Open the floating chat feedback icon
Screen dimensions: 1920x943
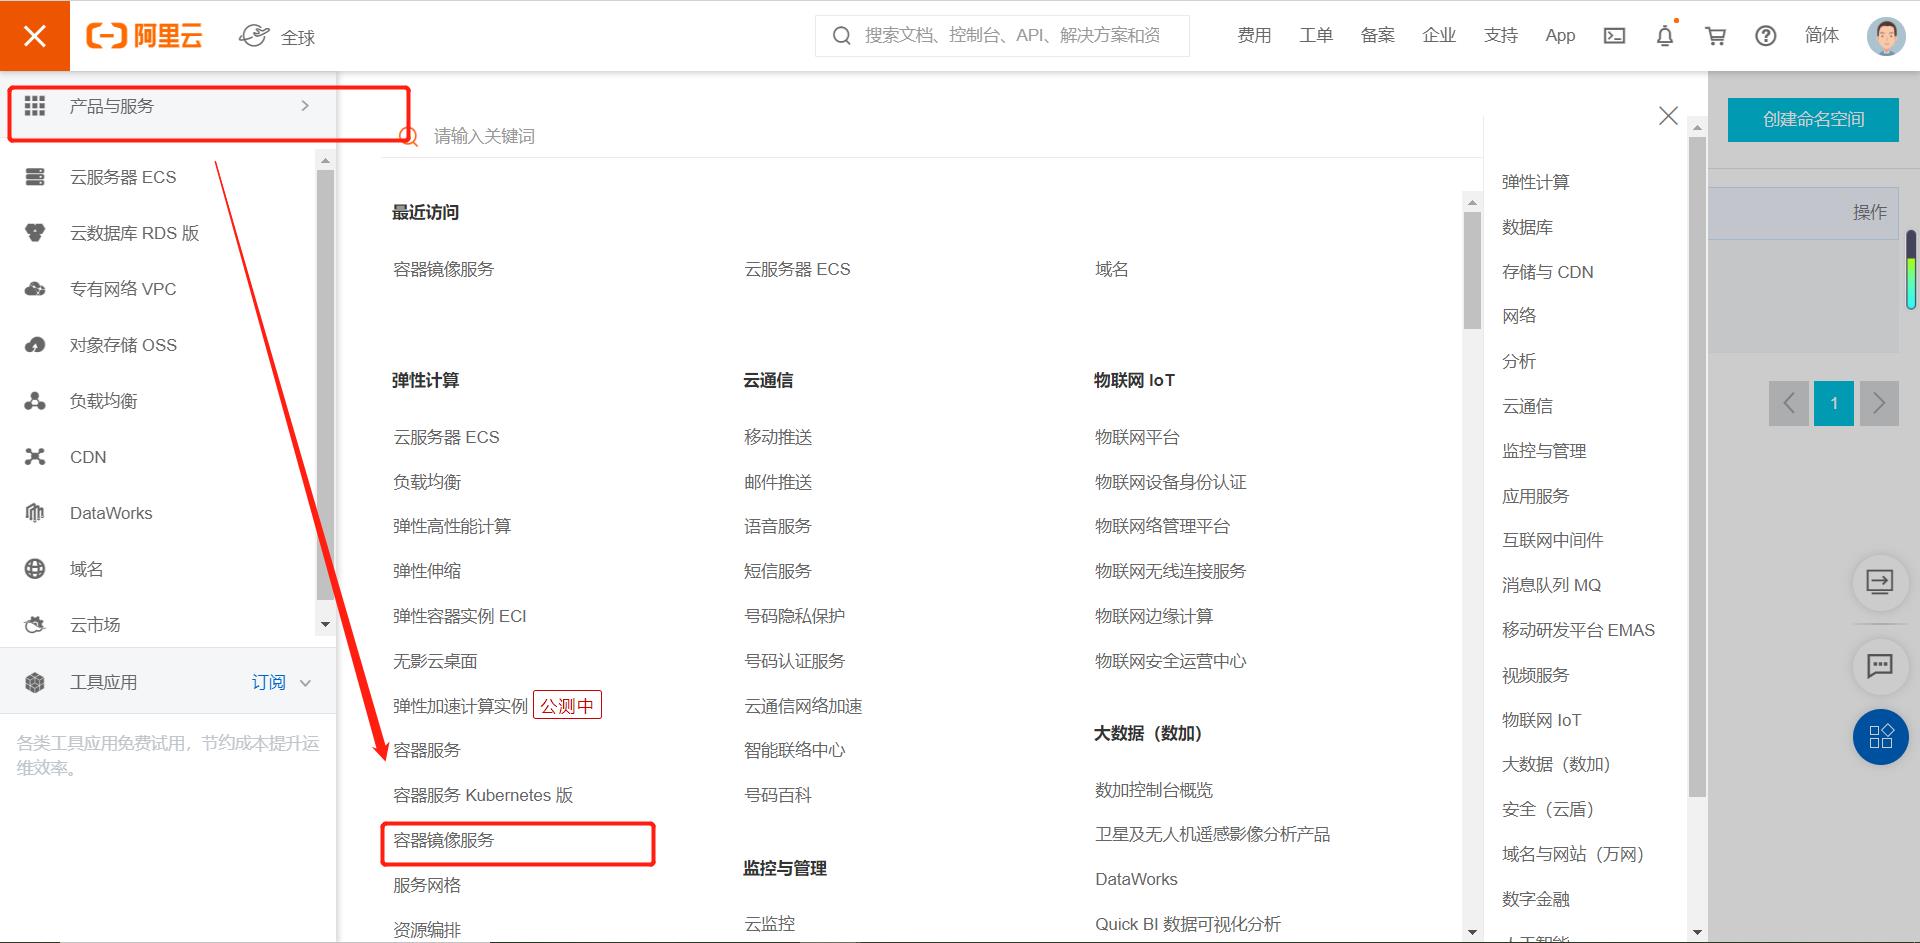click(x=1880, y=666)
